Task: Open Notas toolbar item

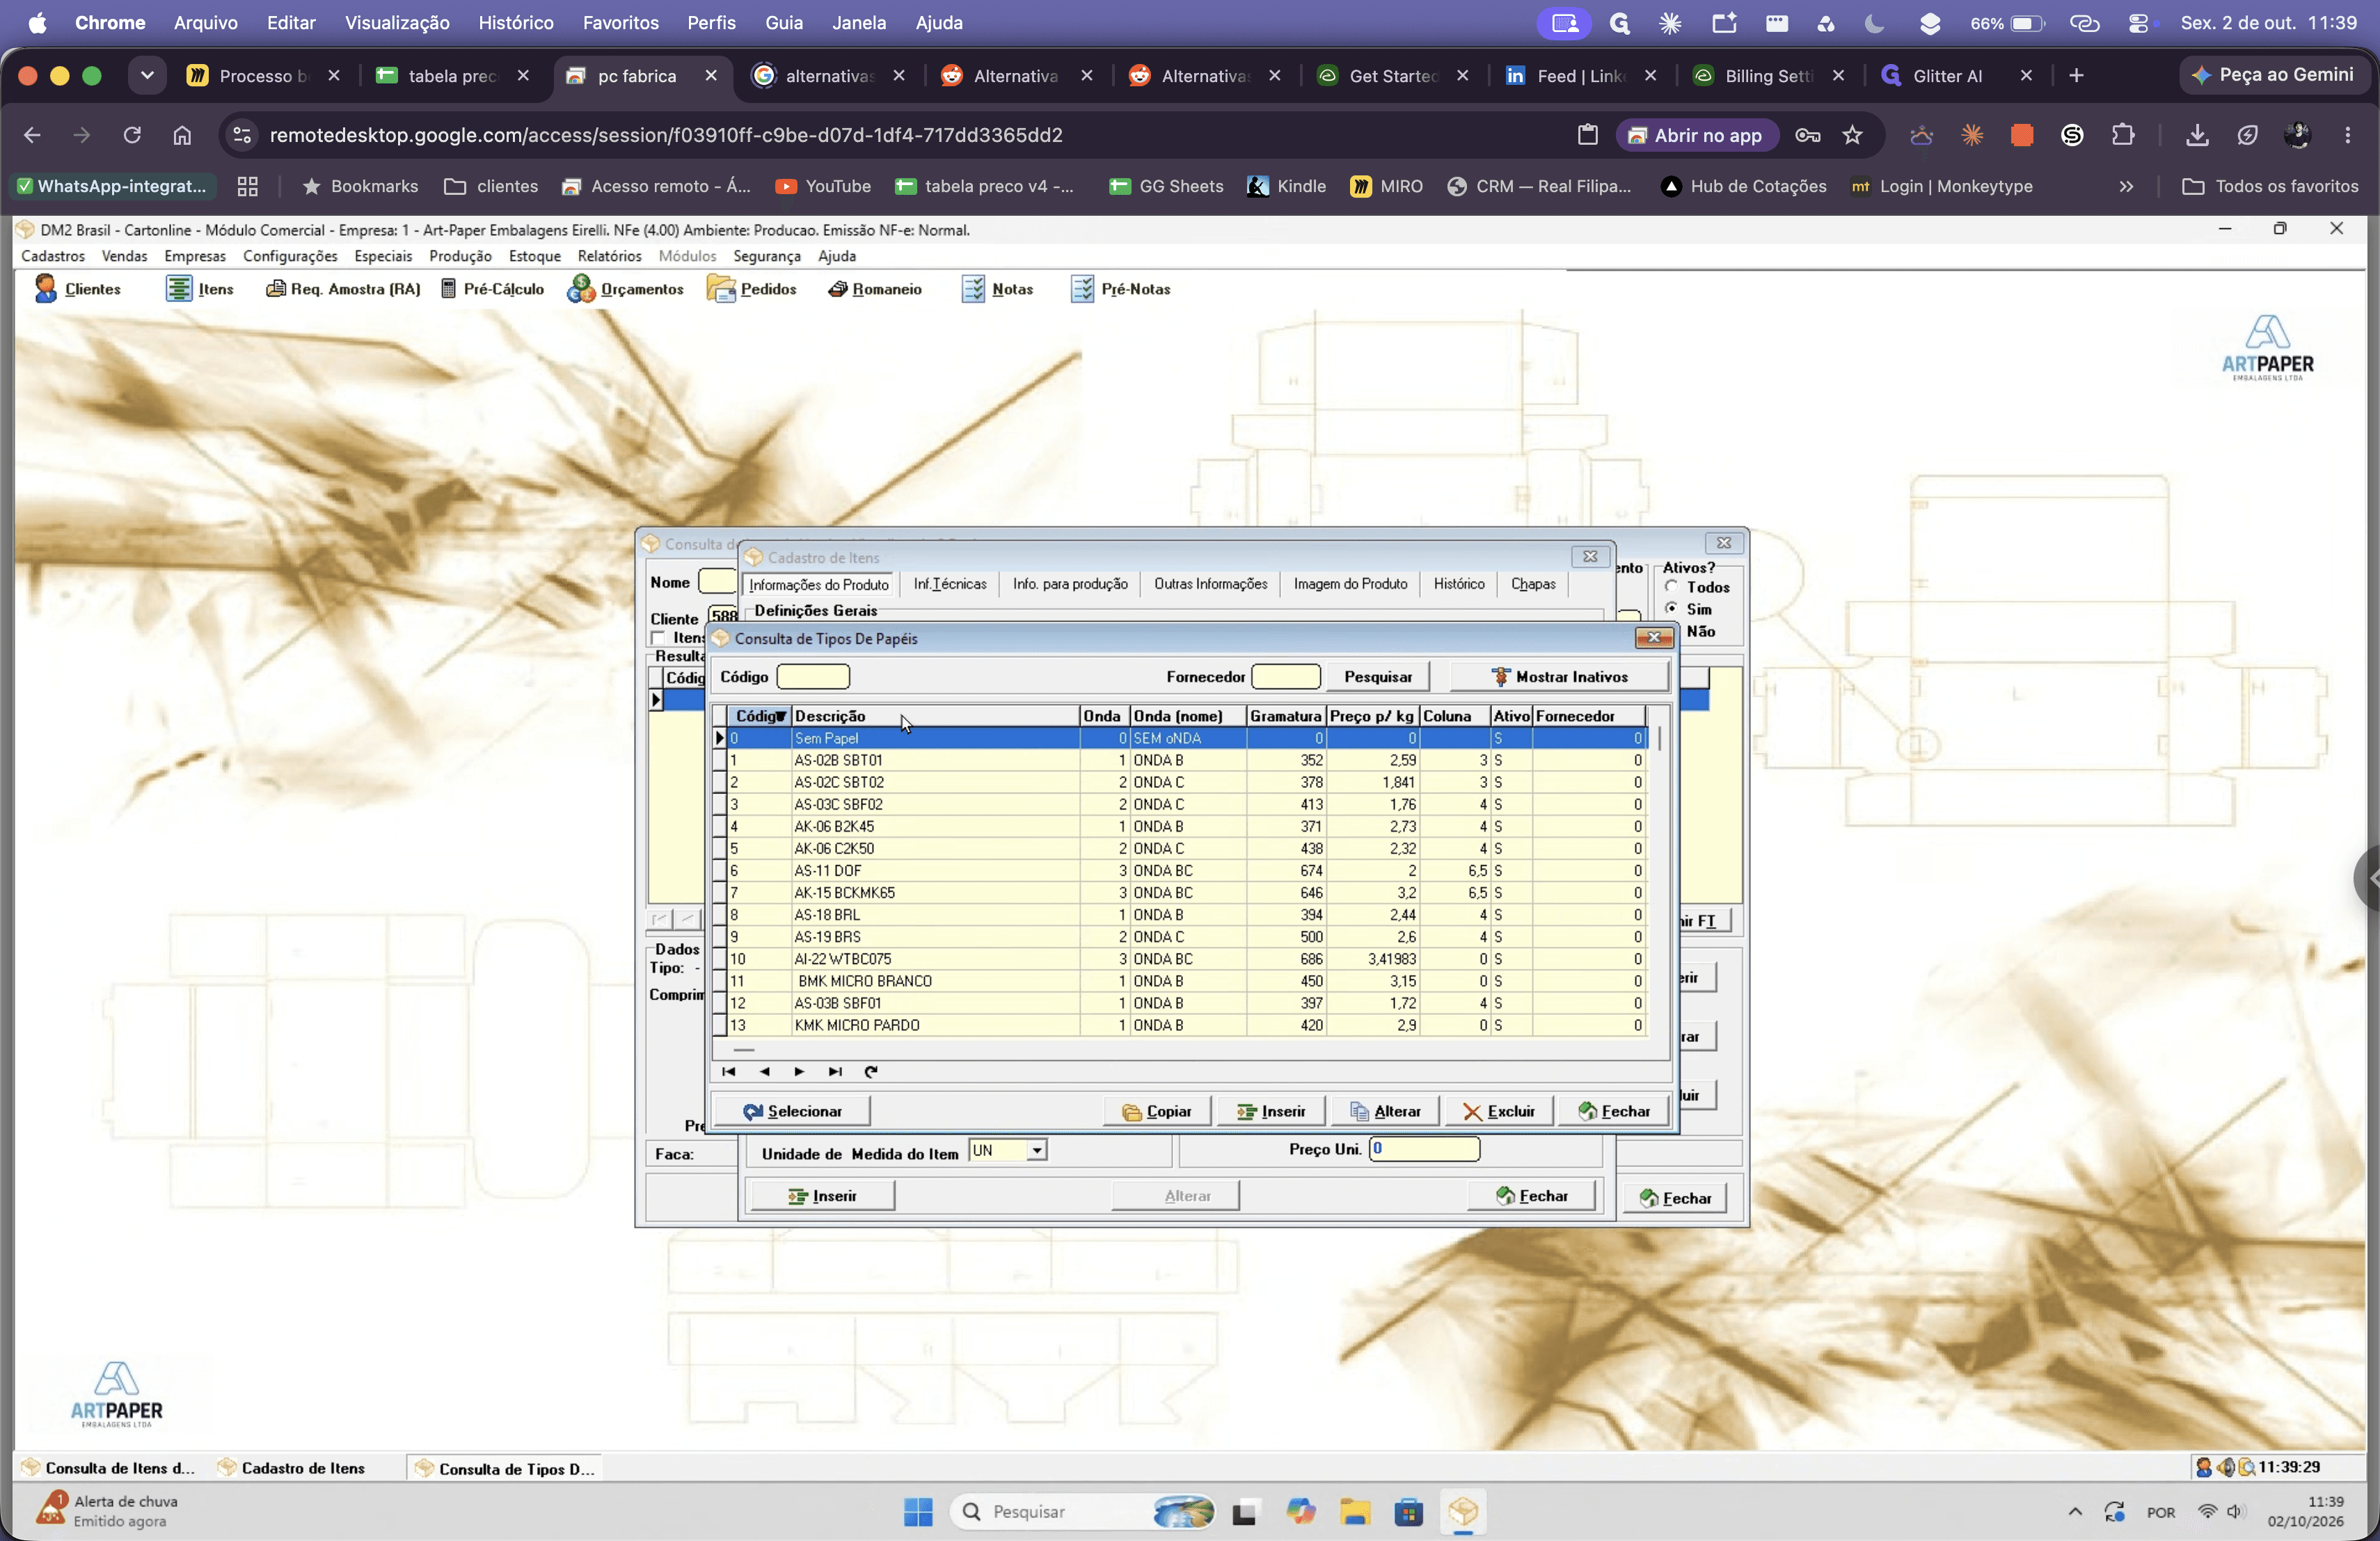Action: (x=997, y=289)
